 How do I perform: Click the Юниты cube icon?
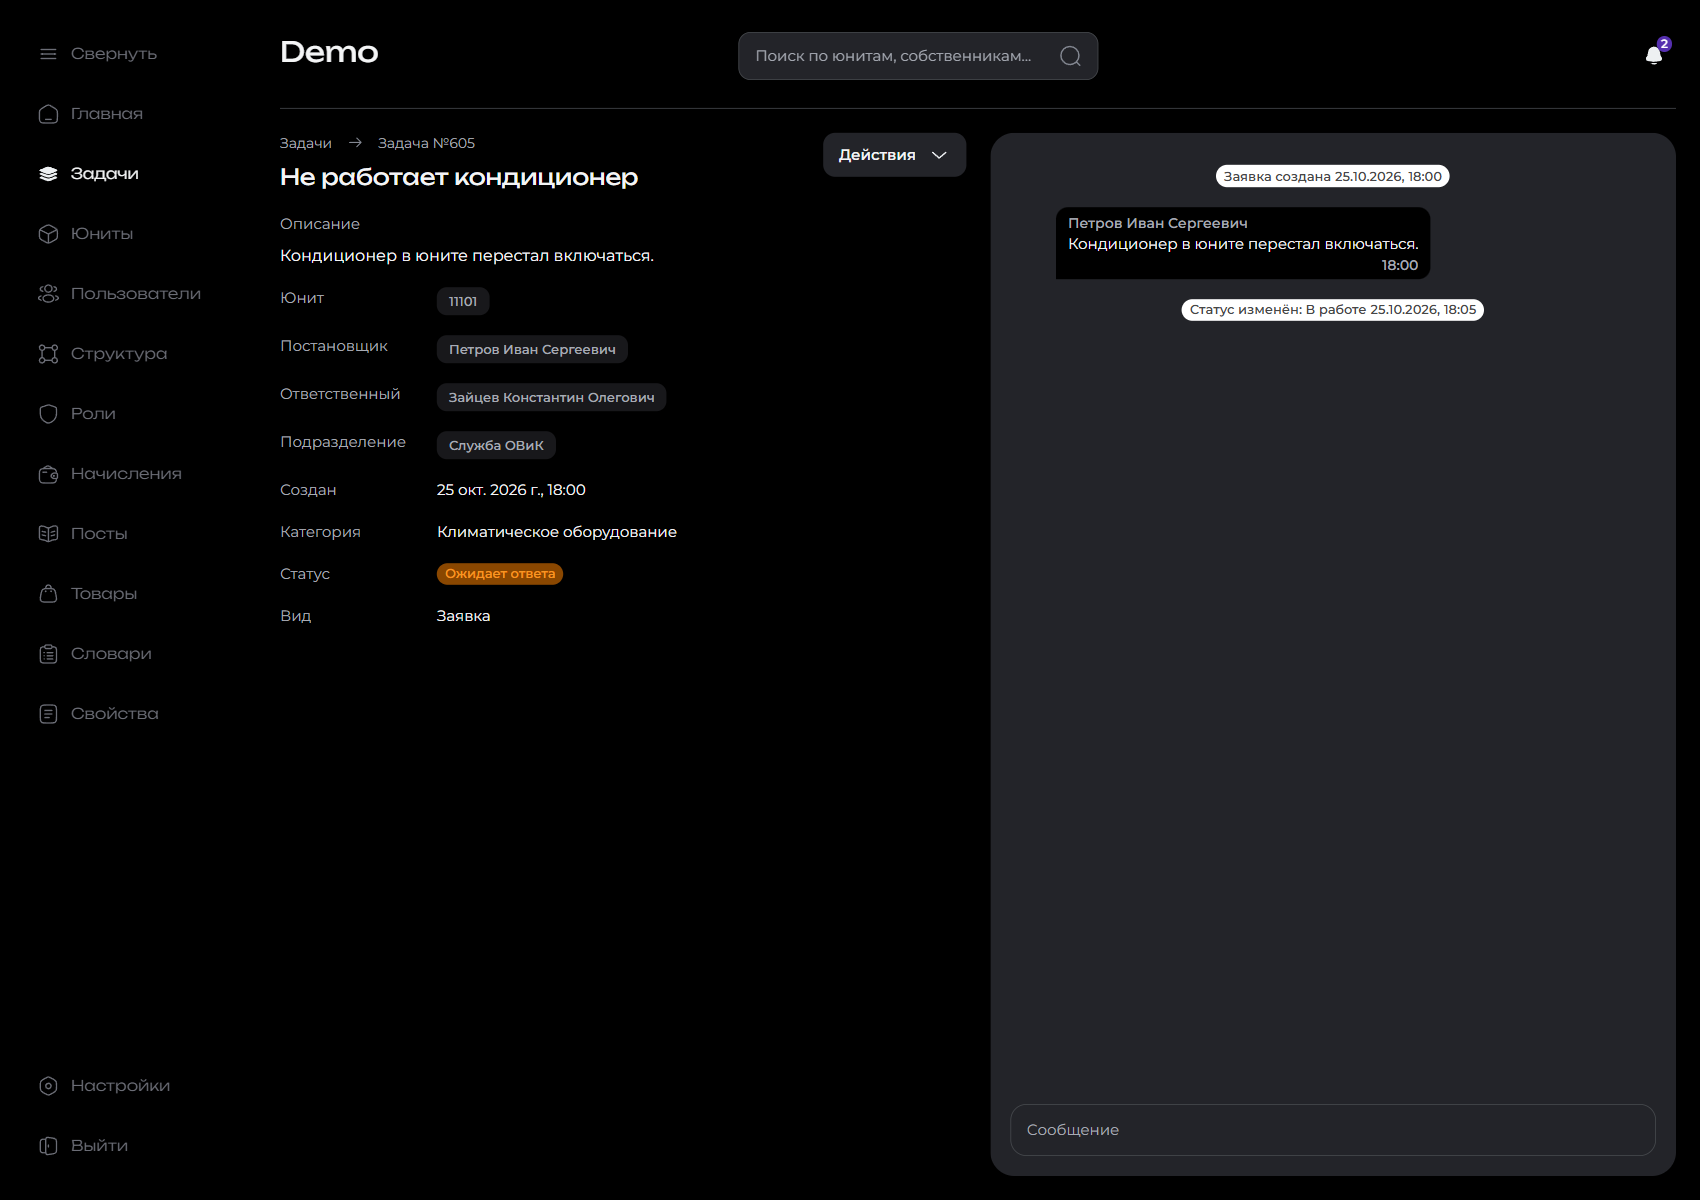(48, 234)
